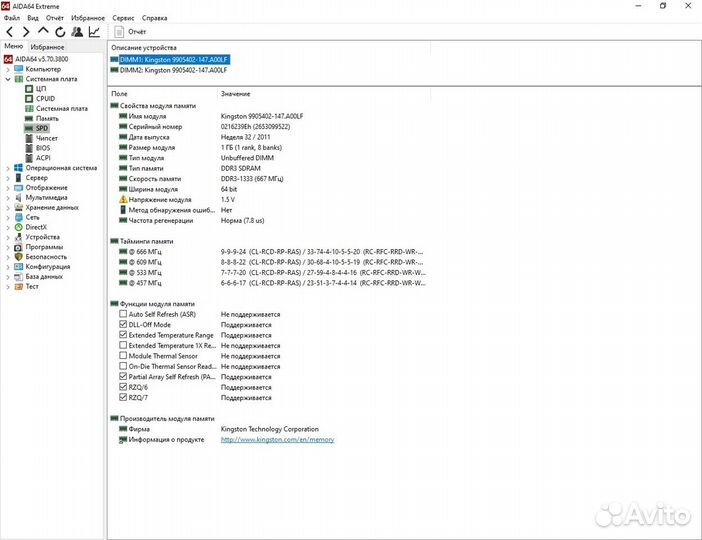
Task: Expand the Сервер tree node
Action: pyautogui.click(x=8, y=178)
